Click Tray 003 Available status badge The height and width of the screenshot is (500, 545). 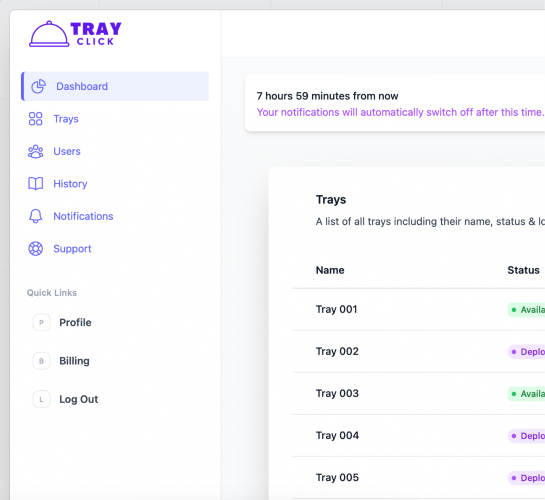click(x=526, y=394)
